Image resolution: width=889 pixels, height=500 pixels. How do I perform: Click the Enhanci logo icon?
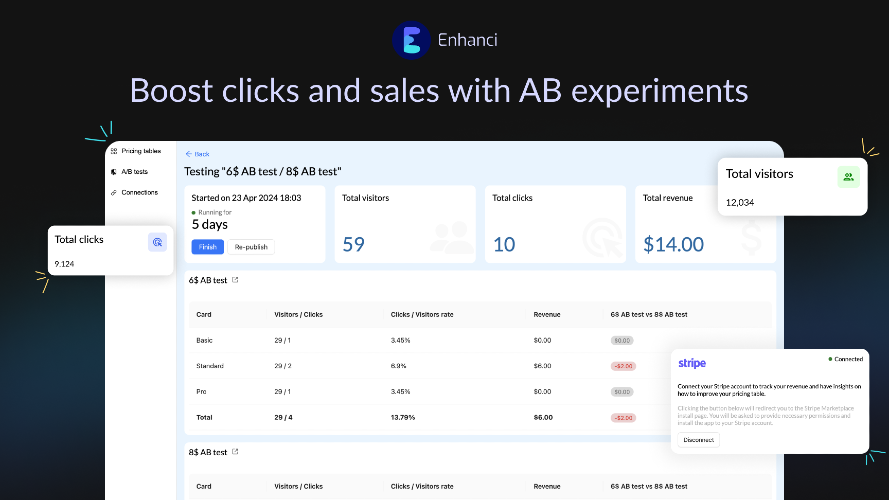coord(411,40)
